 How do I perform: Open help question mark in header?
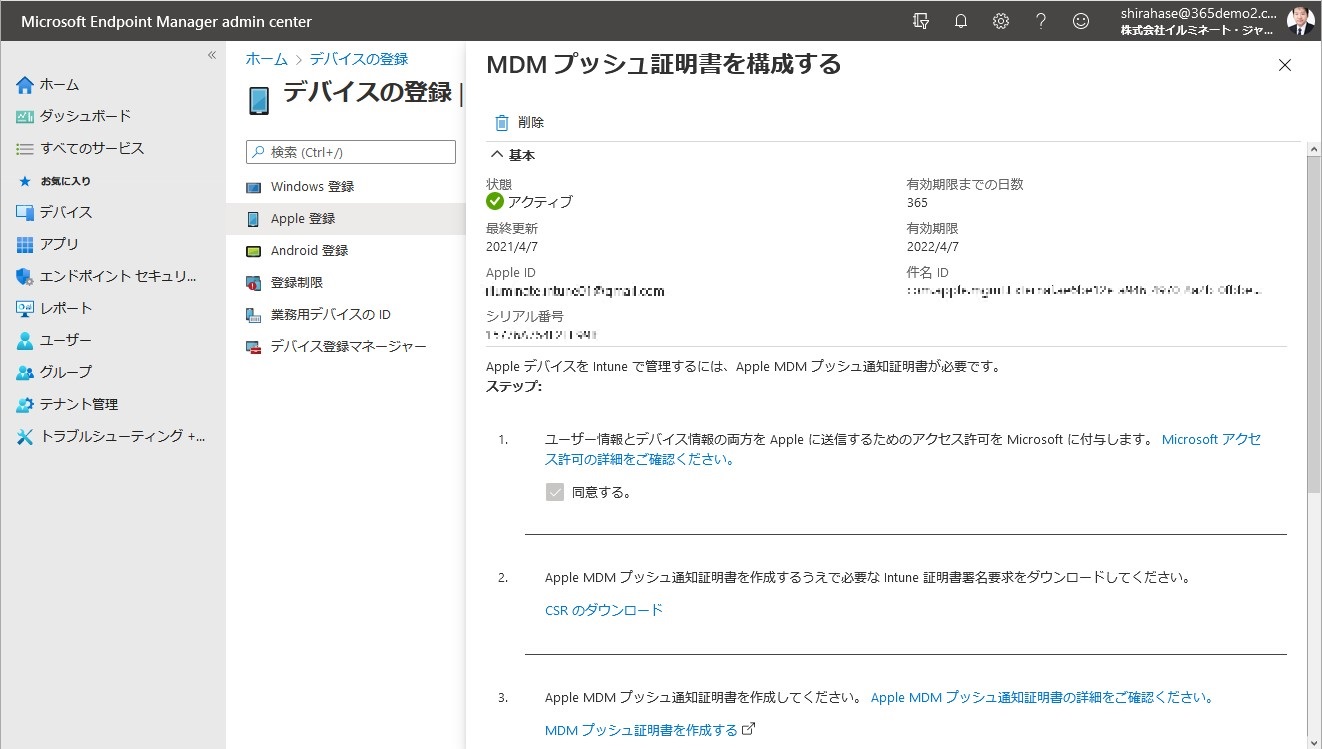(1041, 21)
